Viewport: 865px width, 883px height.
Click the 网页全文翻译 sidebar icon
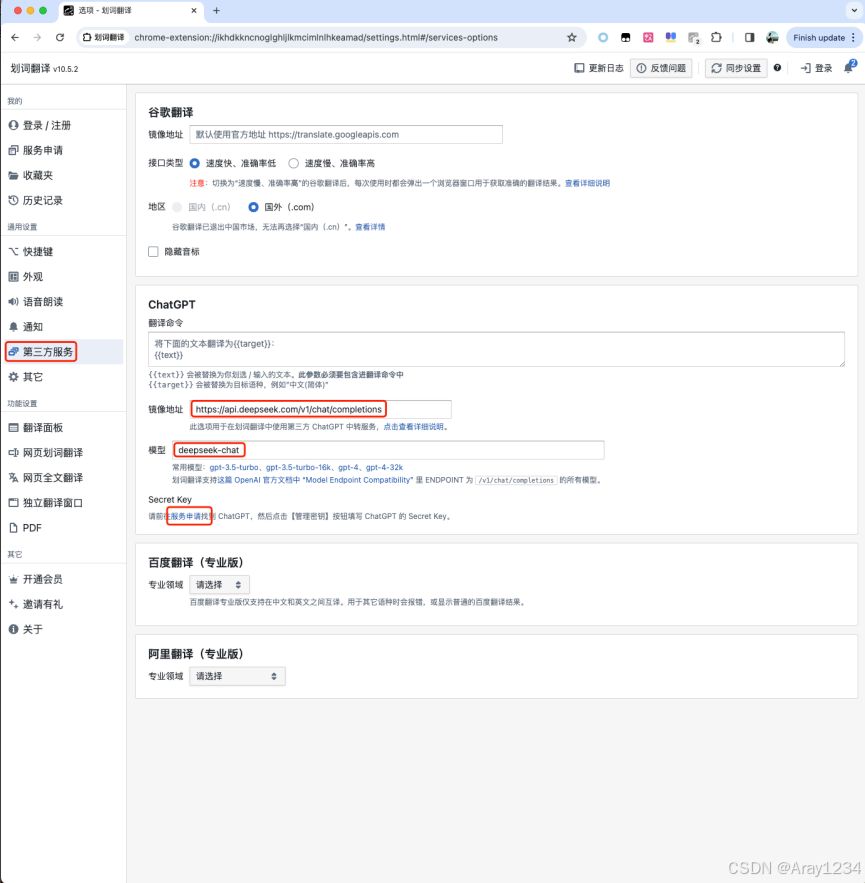coord(14,478)
